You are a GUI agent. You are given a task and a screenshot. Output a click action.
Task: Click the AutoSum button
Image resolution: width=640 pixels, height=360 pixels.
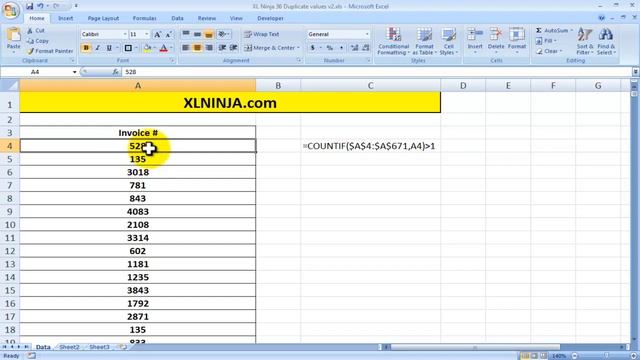pos(554,31)
